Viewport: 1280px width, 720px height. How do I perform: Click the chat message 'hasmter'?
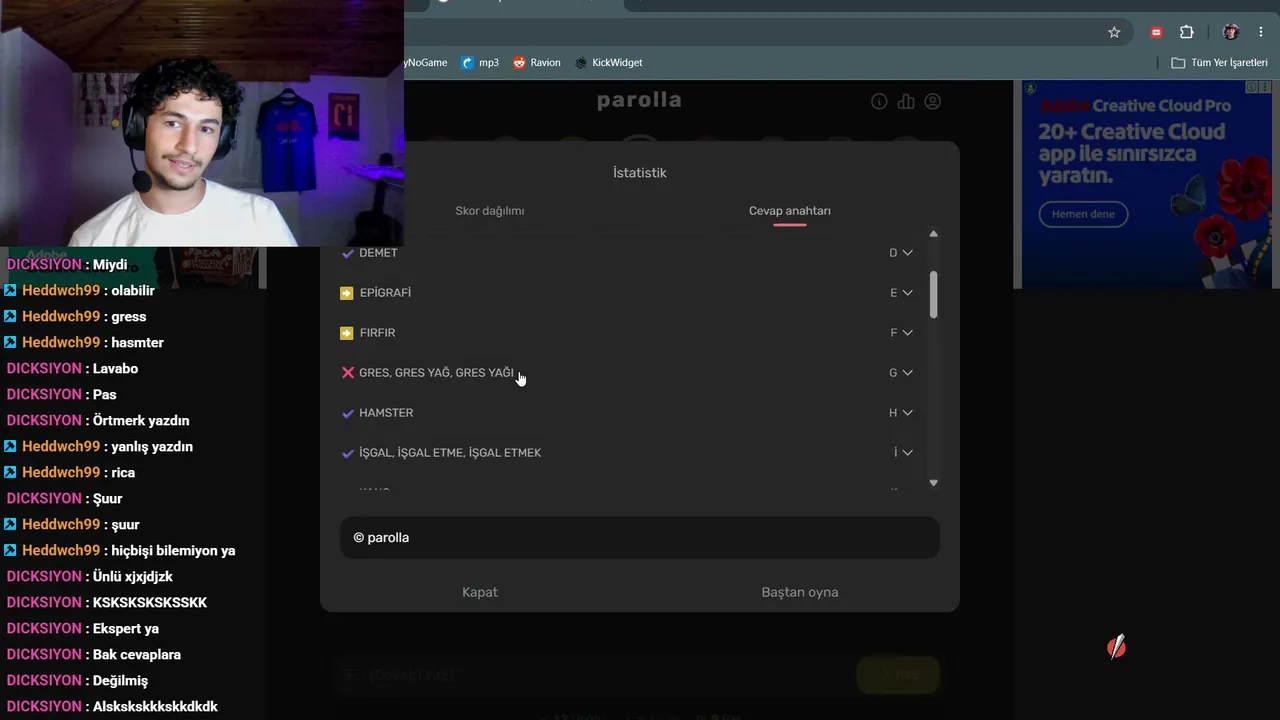tap(137, 343)
